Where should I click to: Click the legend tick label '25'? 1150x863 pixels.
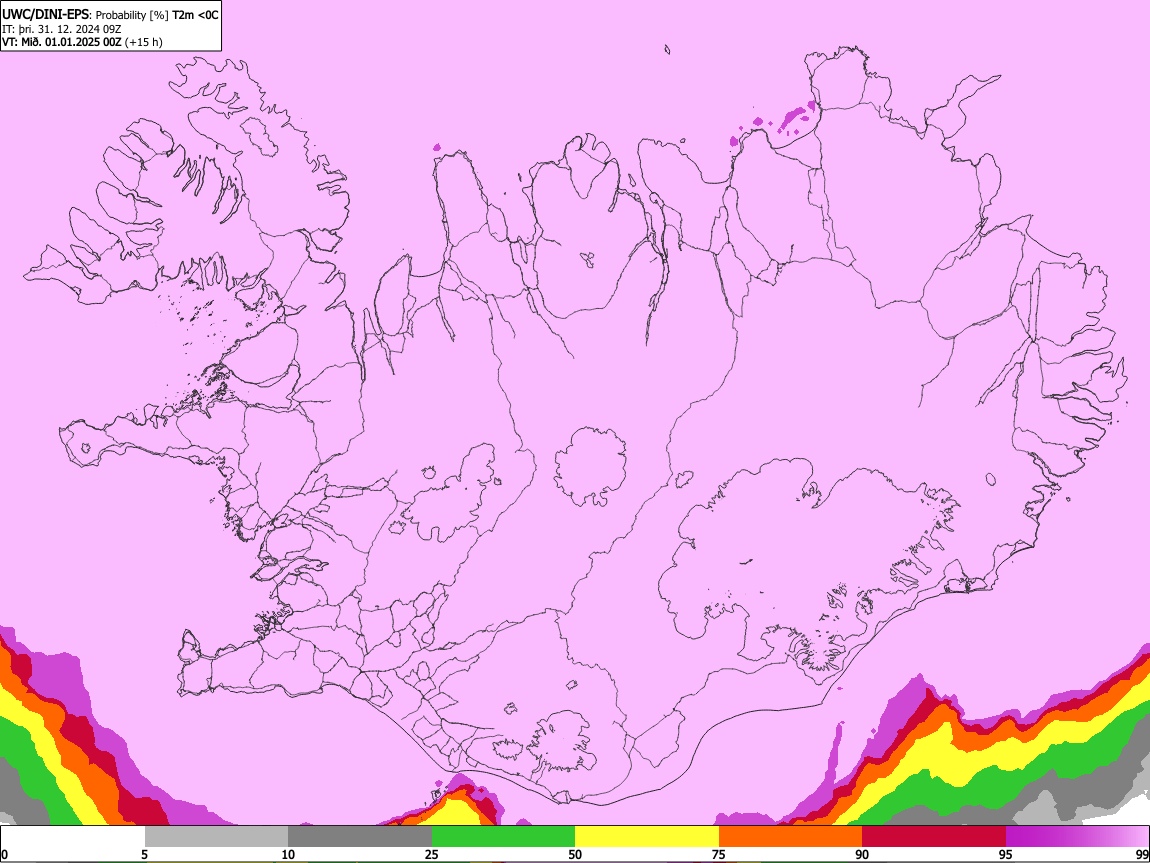(432, 854)
